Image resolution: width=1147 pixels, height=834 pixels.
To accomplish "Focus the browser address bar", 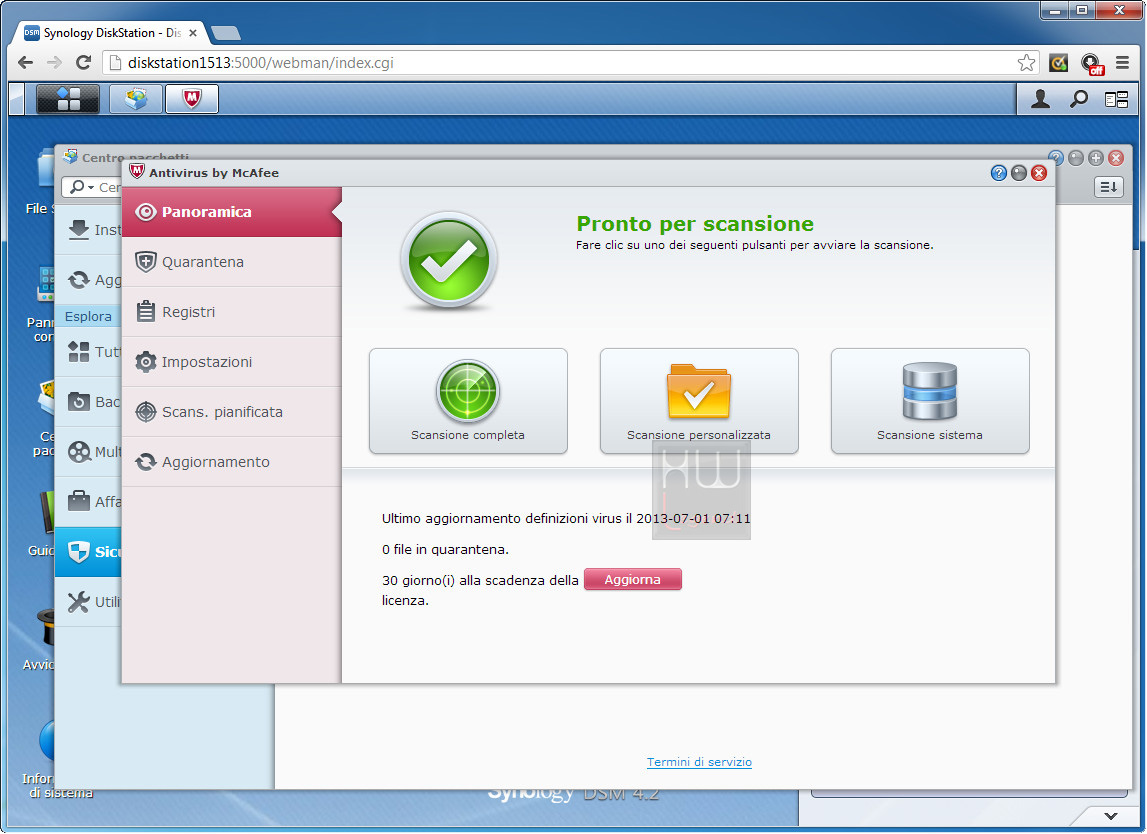I will (x=571, y=63).
